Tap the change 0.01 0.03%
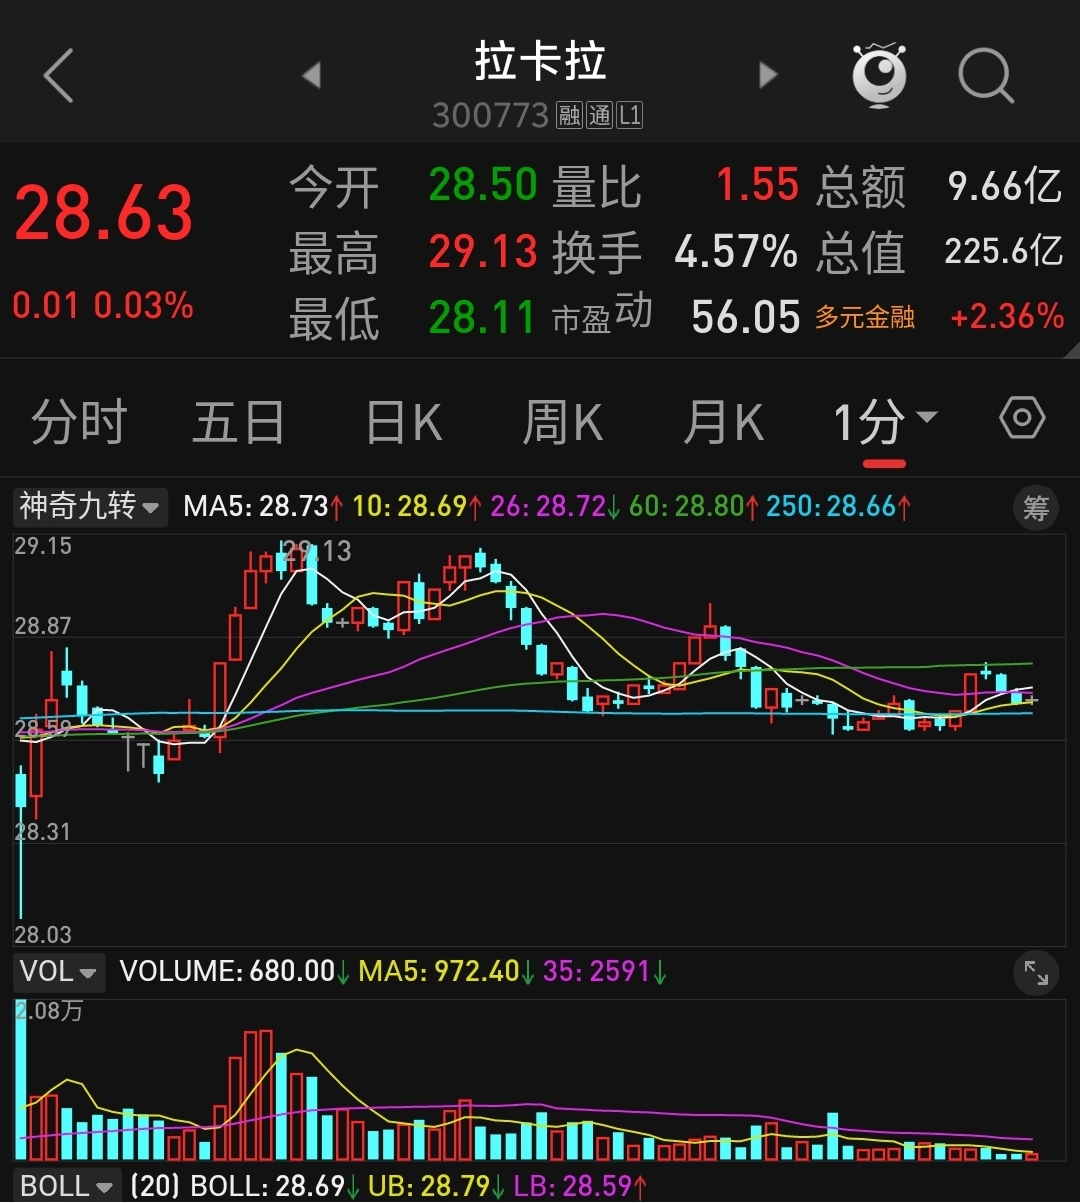 click(x=103, y=305)
